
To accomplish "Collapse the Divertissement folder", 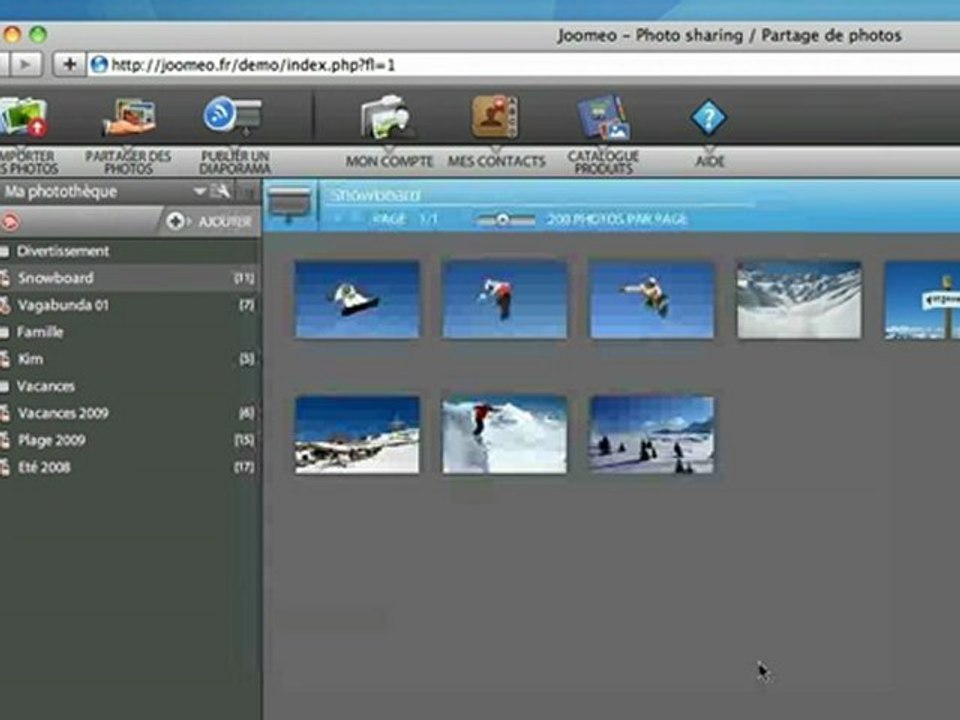I will [5, 251].
